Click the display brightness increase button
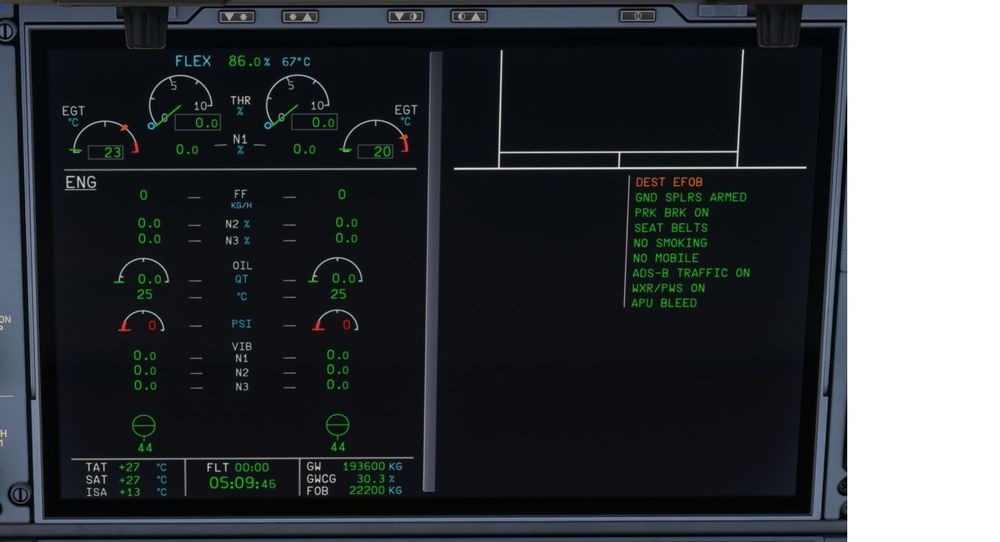 pos(300,17)
